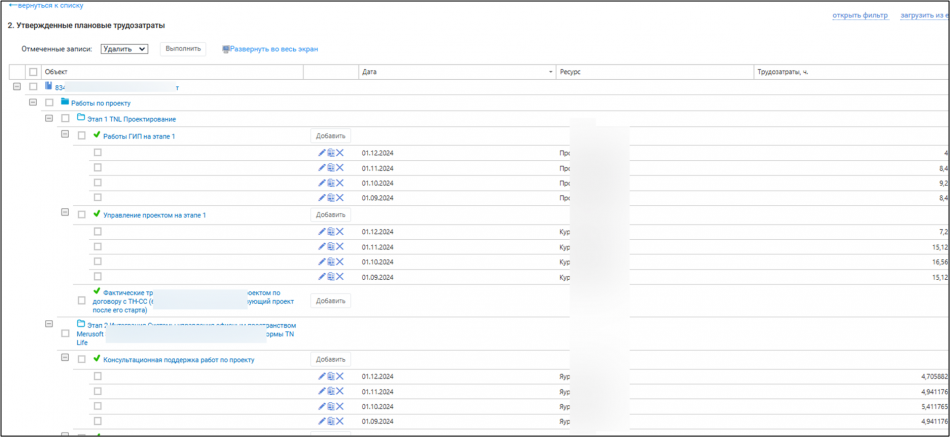The height and width of the screenshot is (437, 950).
Task: Delete 01.12.2024 row under Консультационная поддержка
Action: pos(340,377)
